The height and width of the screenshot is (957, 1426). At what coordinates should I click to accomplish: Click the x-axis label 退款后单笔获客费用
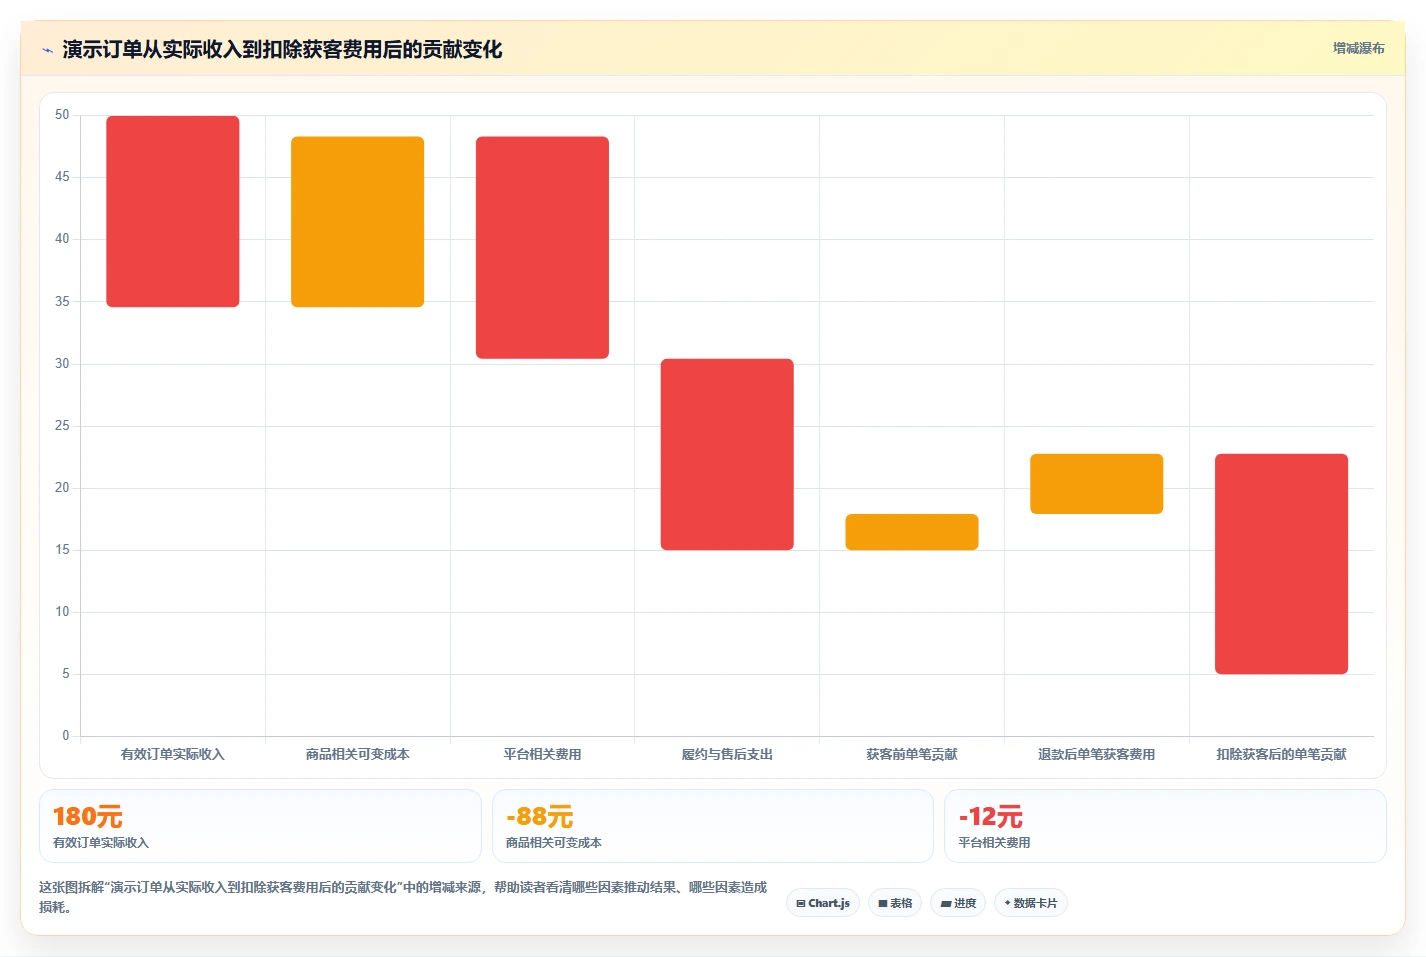(1097, 754)
